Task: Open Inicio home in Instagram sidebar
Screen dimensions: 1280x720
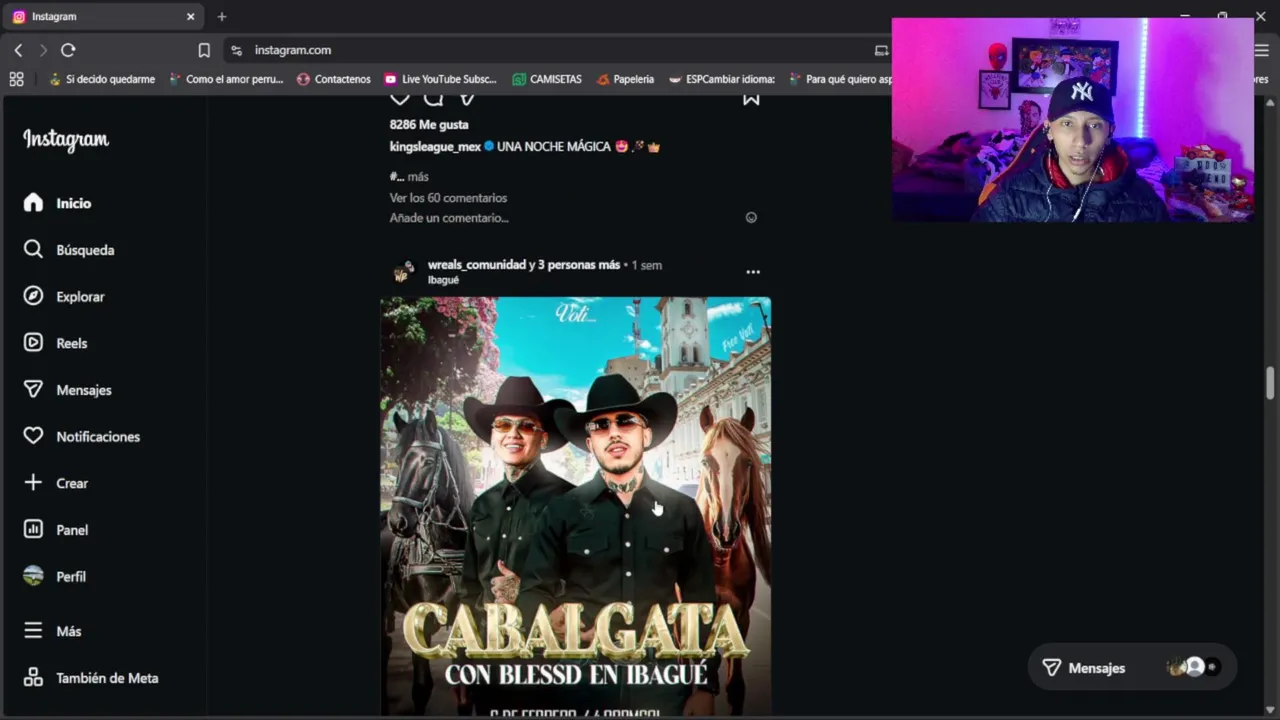Action: tap(57, 203)
